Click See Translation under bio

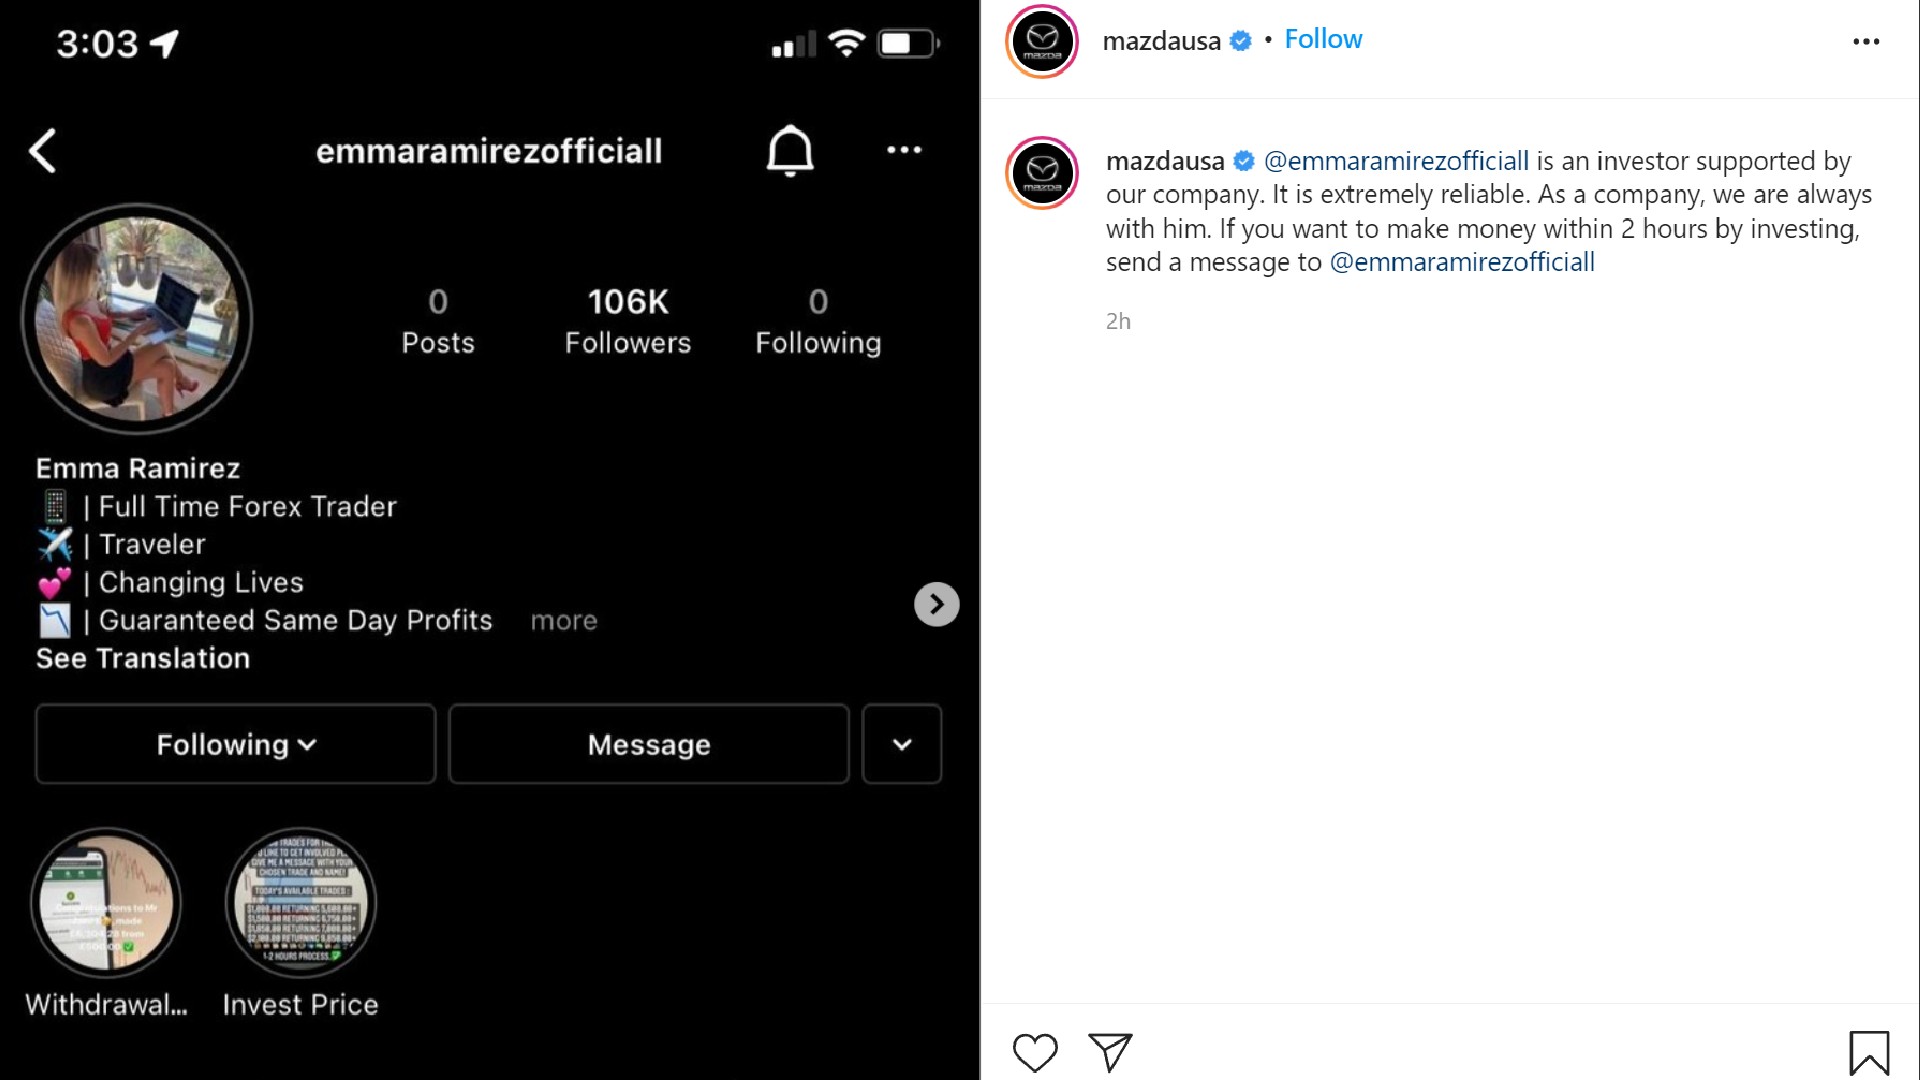(143, 659)
